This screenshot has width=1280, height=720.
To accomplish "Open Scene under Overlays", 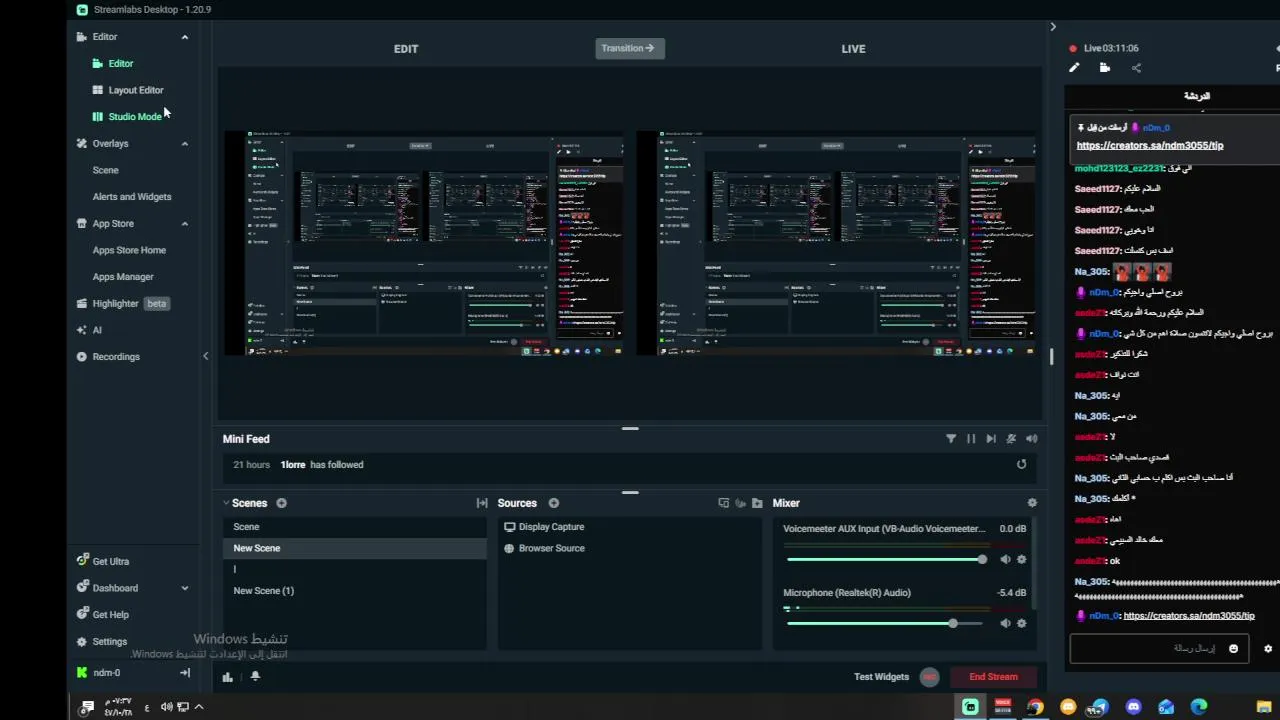I will point(105,170).
